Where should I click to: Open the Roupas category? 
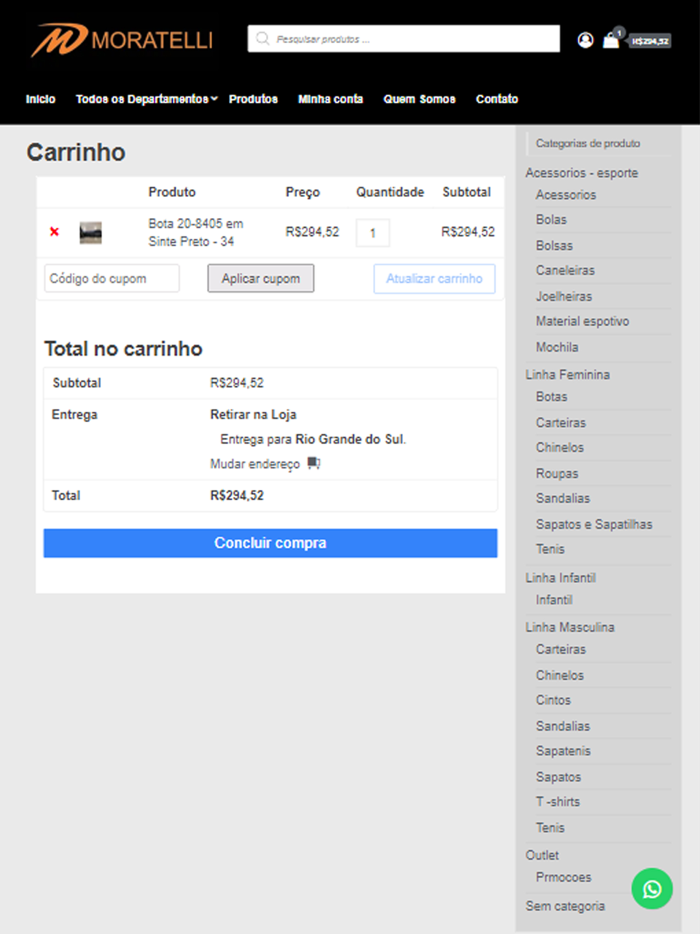557,474
